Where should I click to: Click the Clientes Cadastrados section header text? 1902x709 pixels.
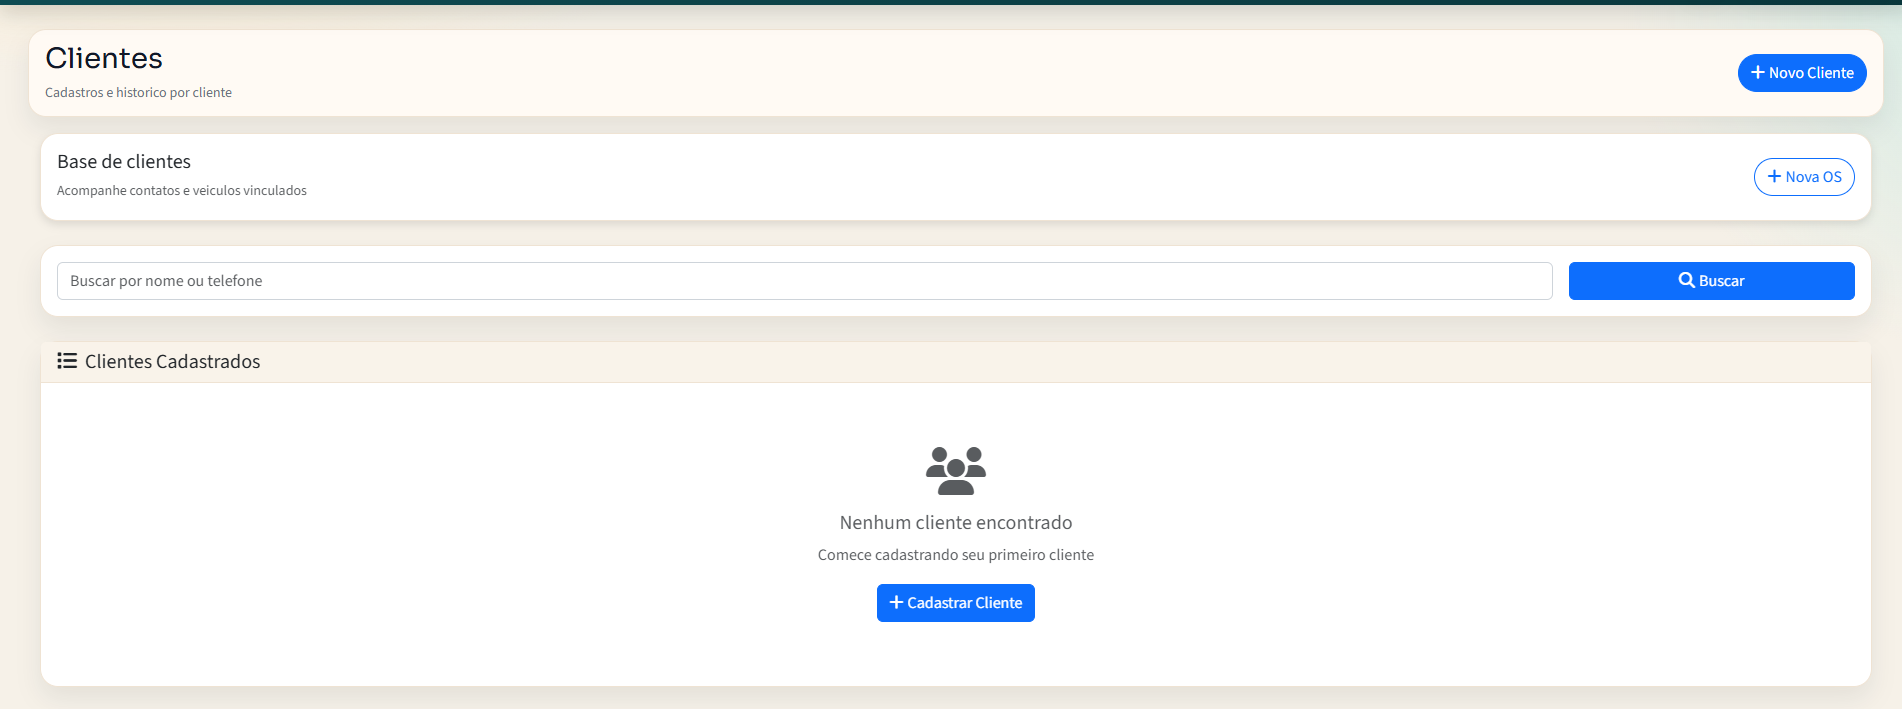172,362
